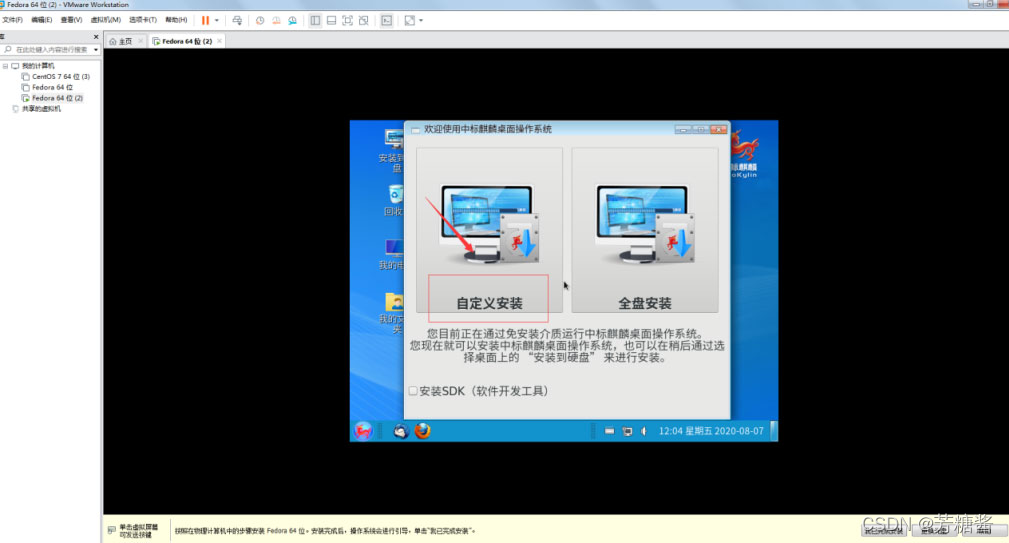Open the snapshot manager toolbar icon

click(292, 21)
